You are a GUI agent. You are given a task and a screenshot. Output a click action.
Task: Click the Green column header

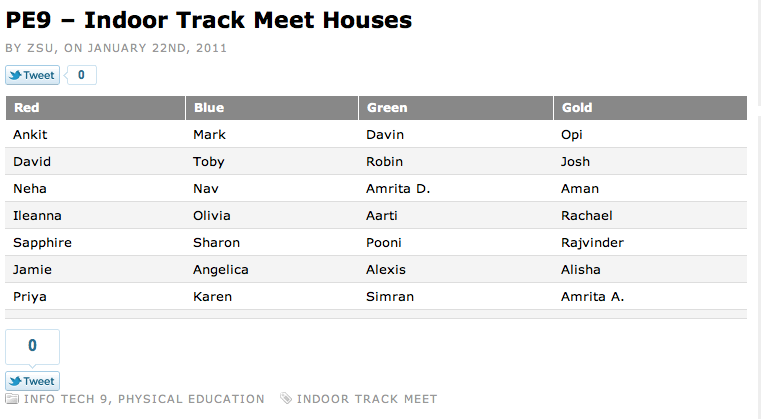[387, 108]
